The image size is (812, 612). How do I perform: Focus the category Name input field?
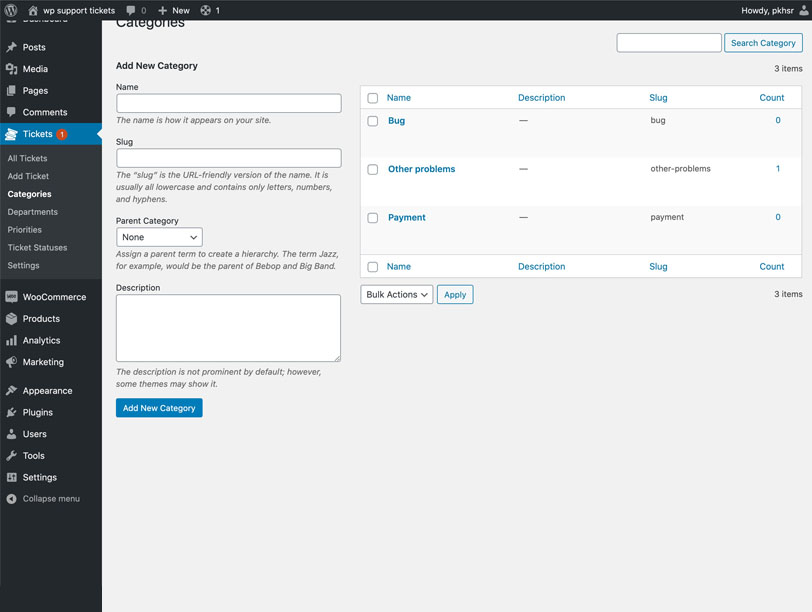click(x=228, y=103)
